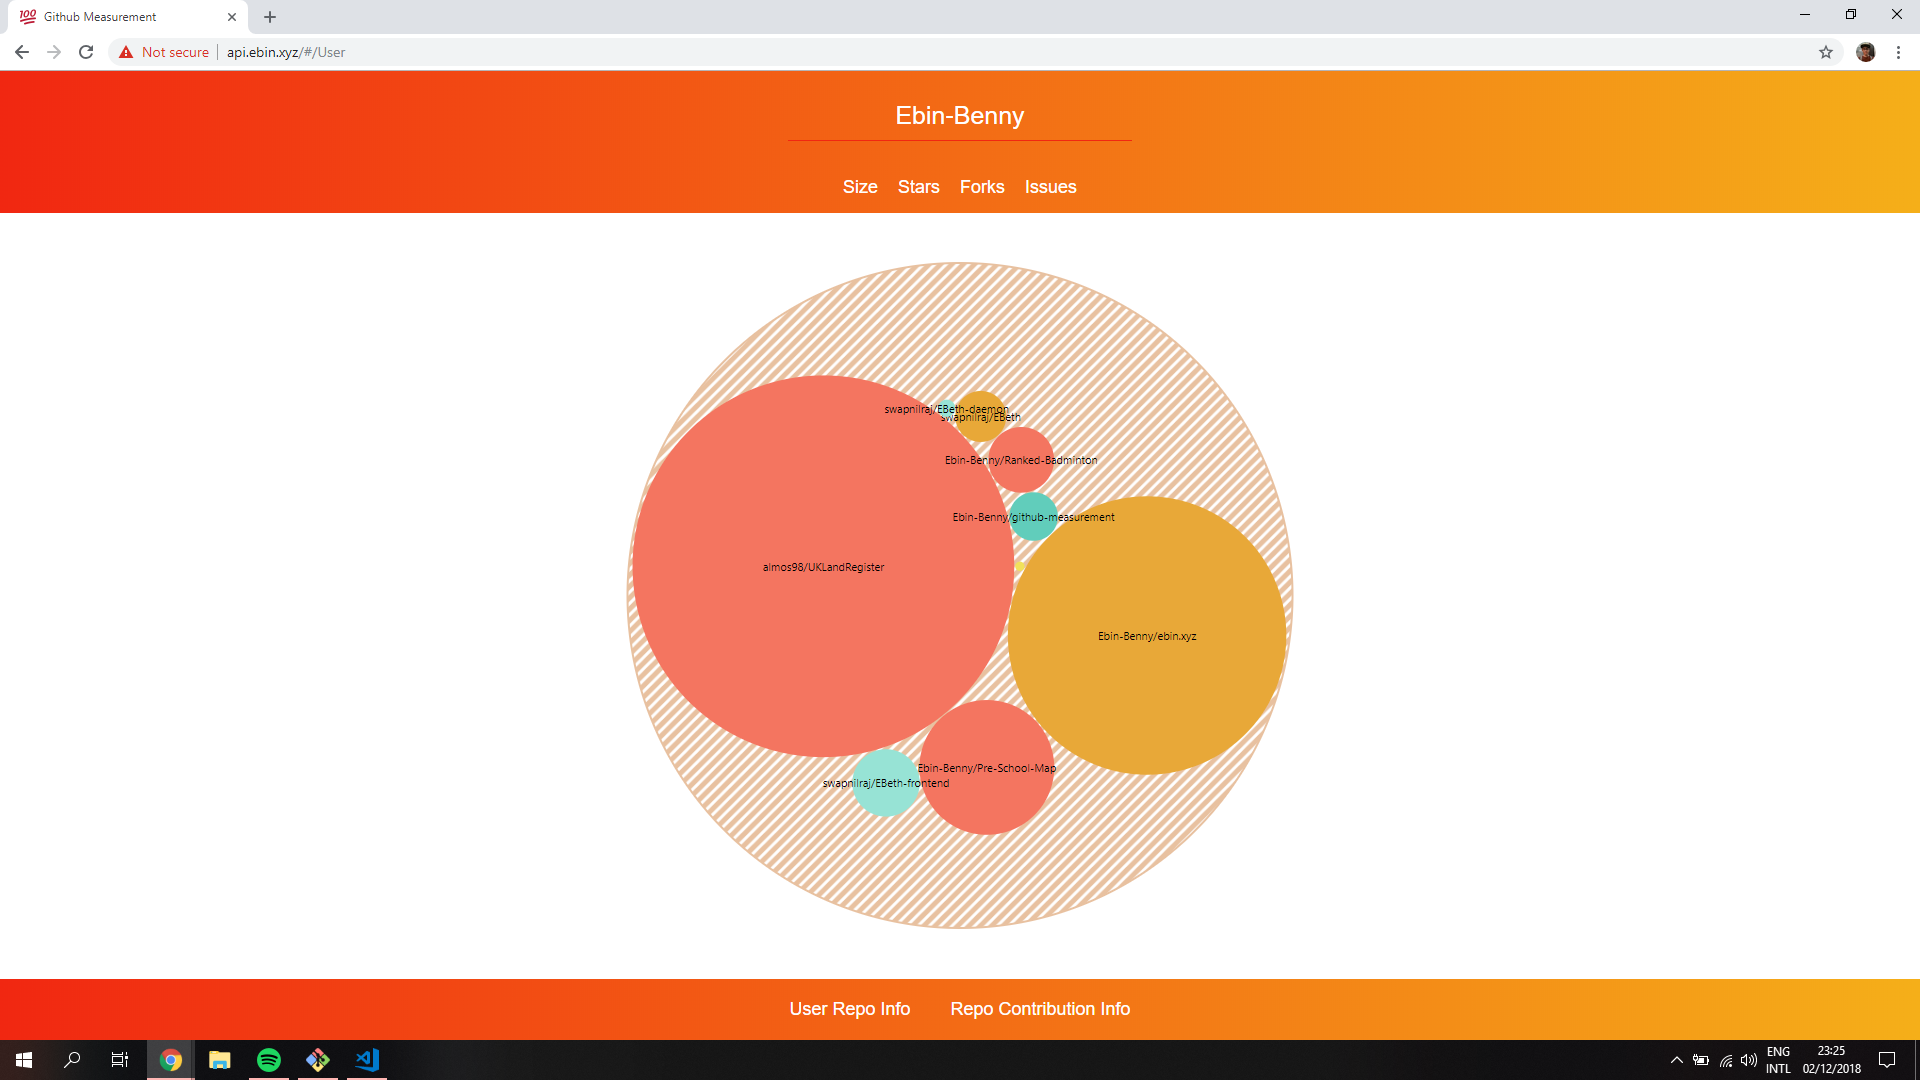Click the address bar URL field
Viewport: 1920px width, 1080px height.
800,52
